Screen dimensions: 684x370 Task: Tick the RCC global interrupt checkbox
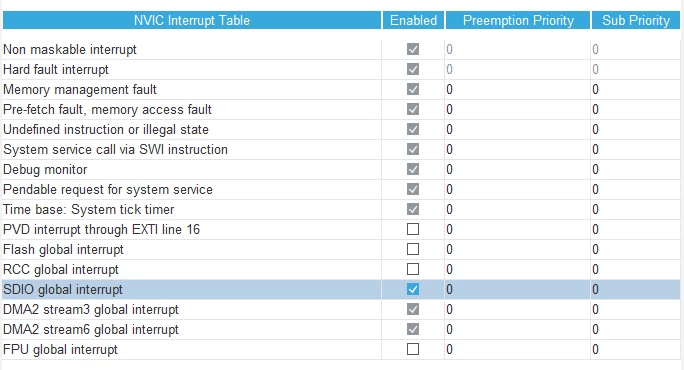413,269
